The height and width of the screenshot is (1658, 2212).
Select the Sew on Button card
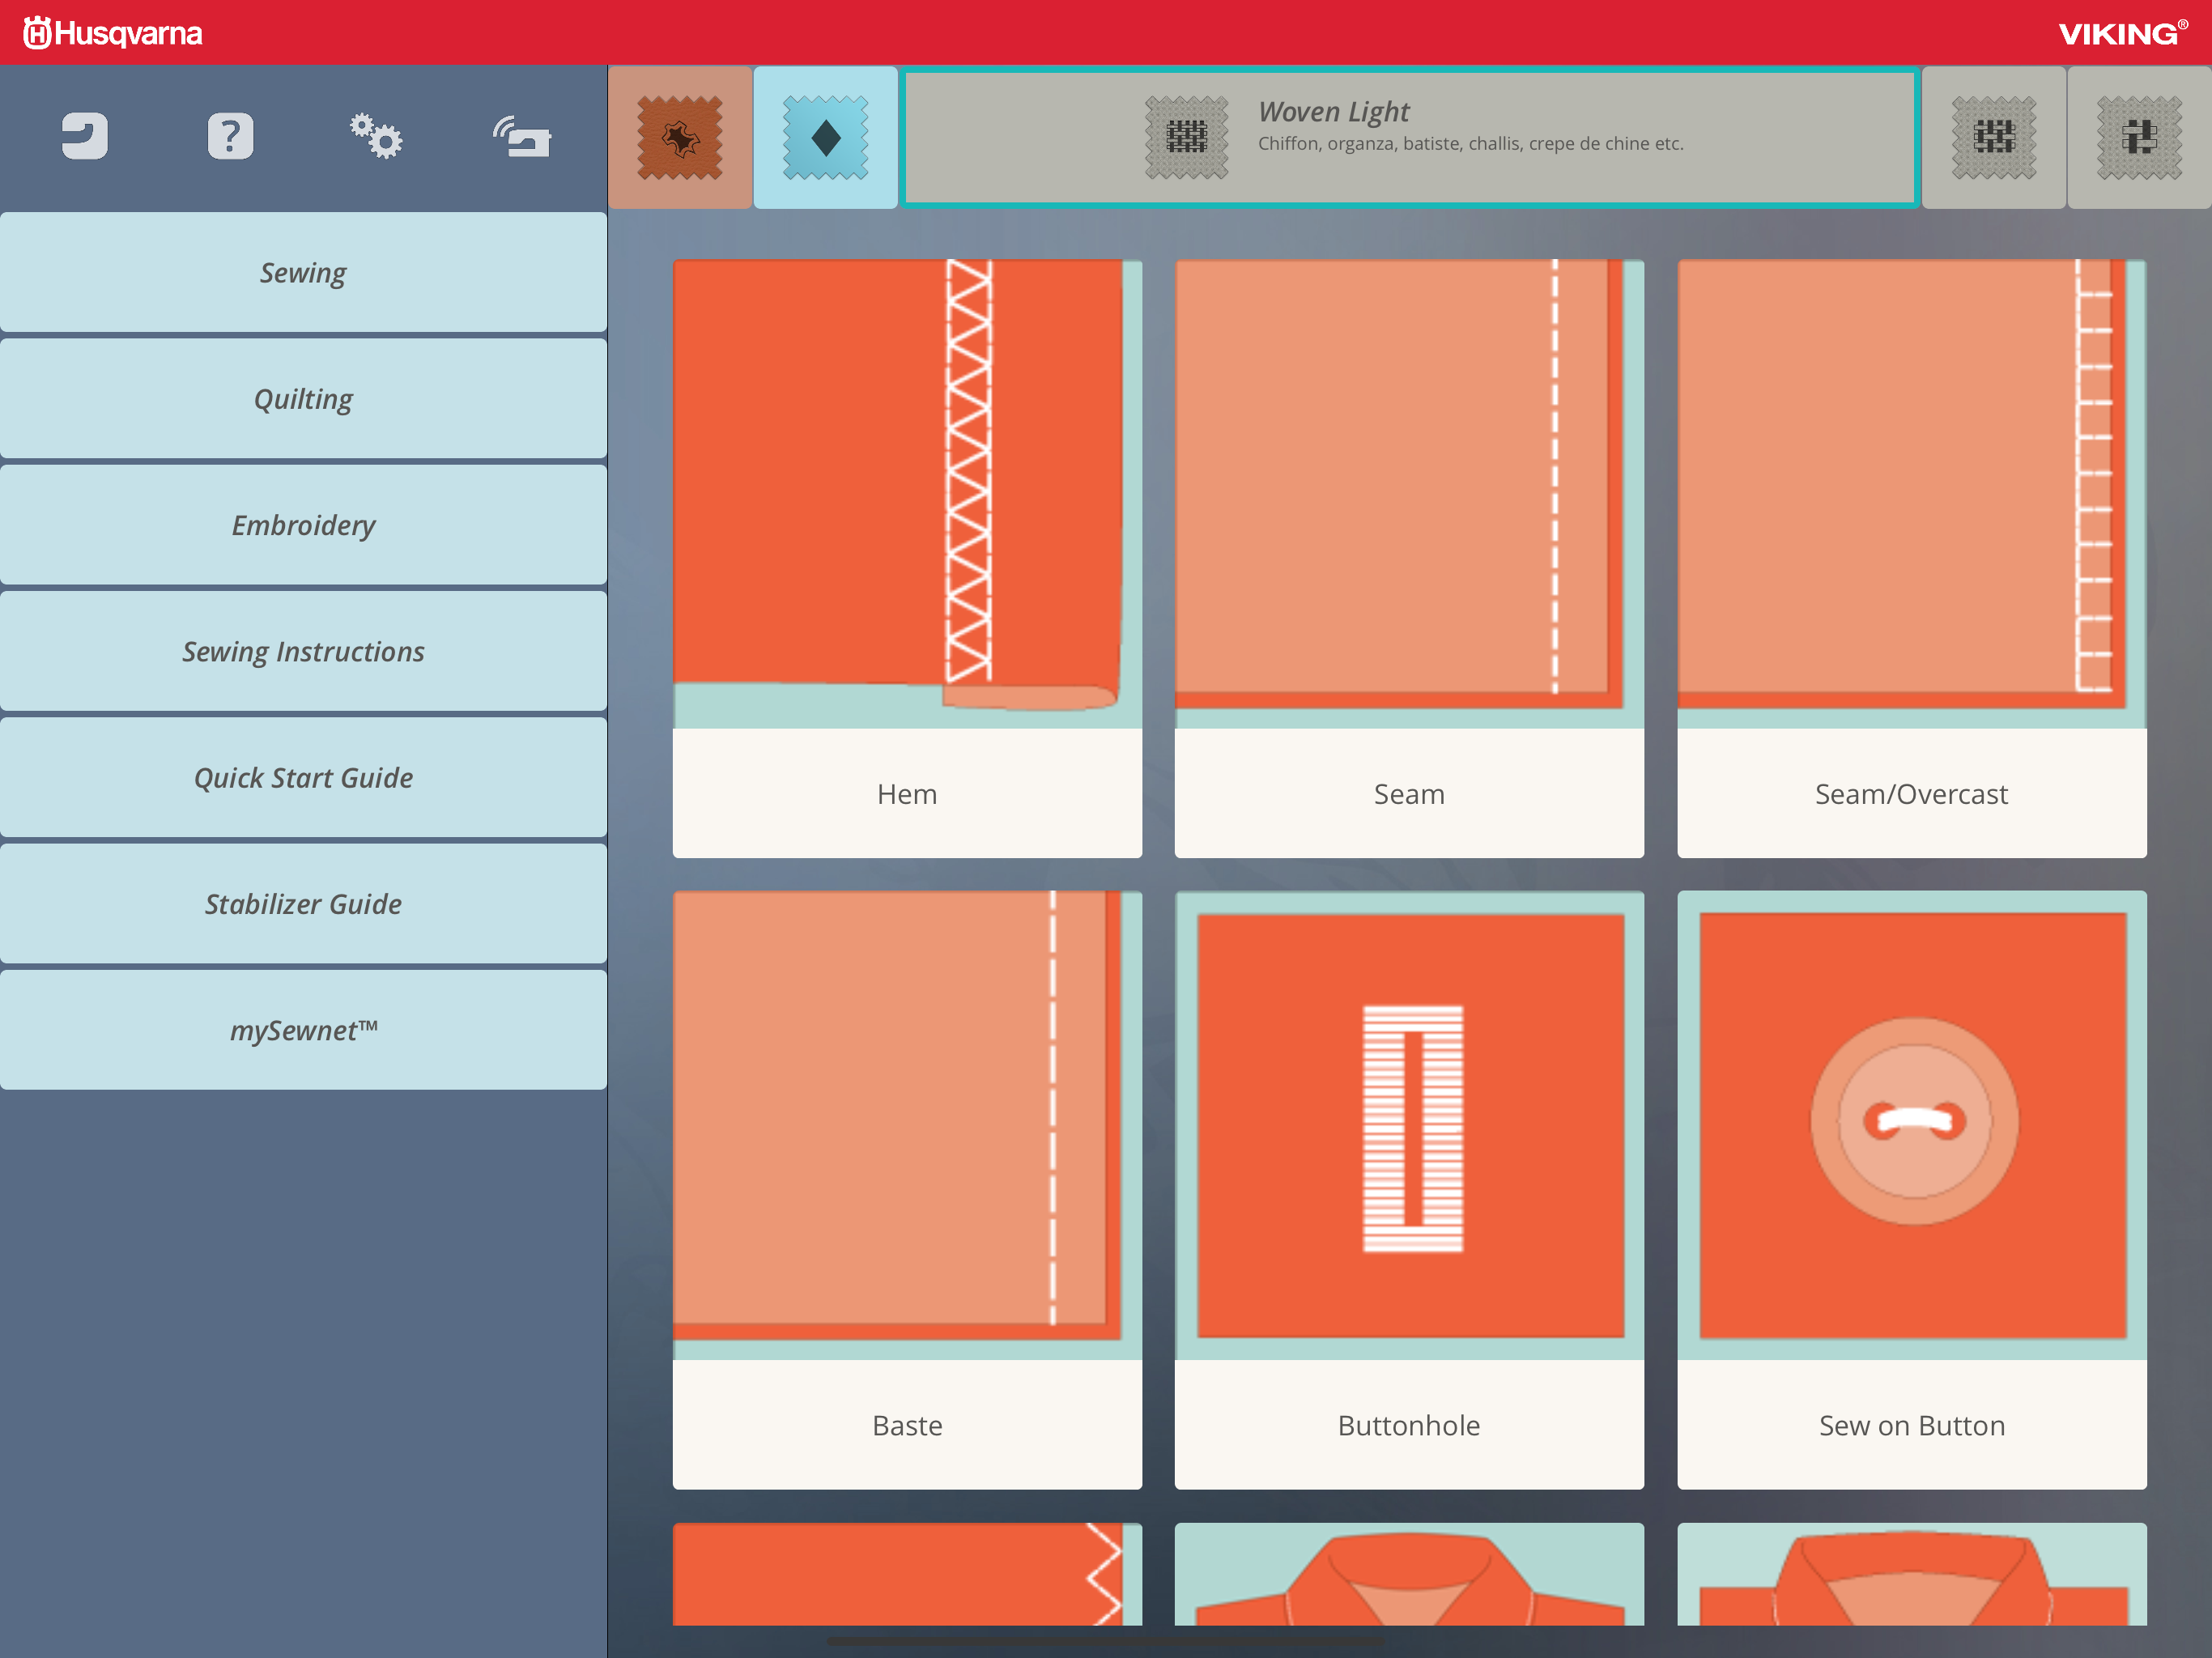click(1912, 1190)
